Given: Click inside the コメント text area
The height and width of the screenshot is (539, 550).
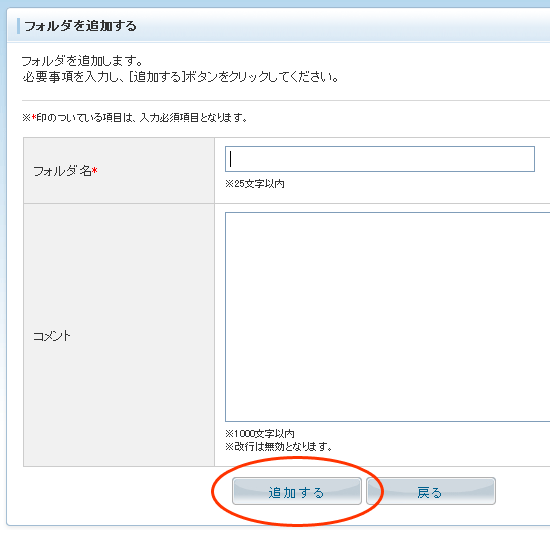Looking at the screenshot, I should coord(388,316).
